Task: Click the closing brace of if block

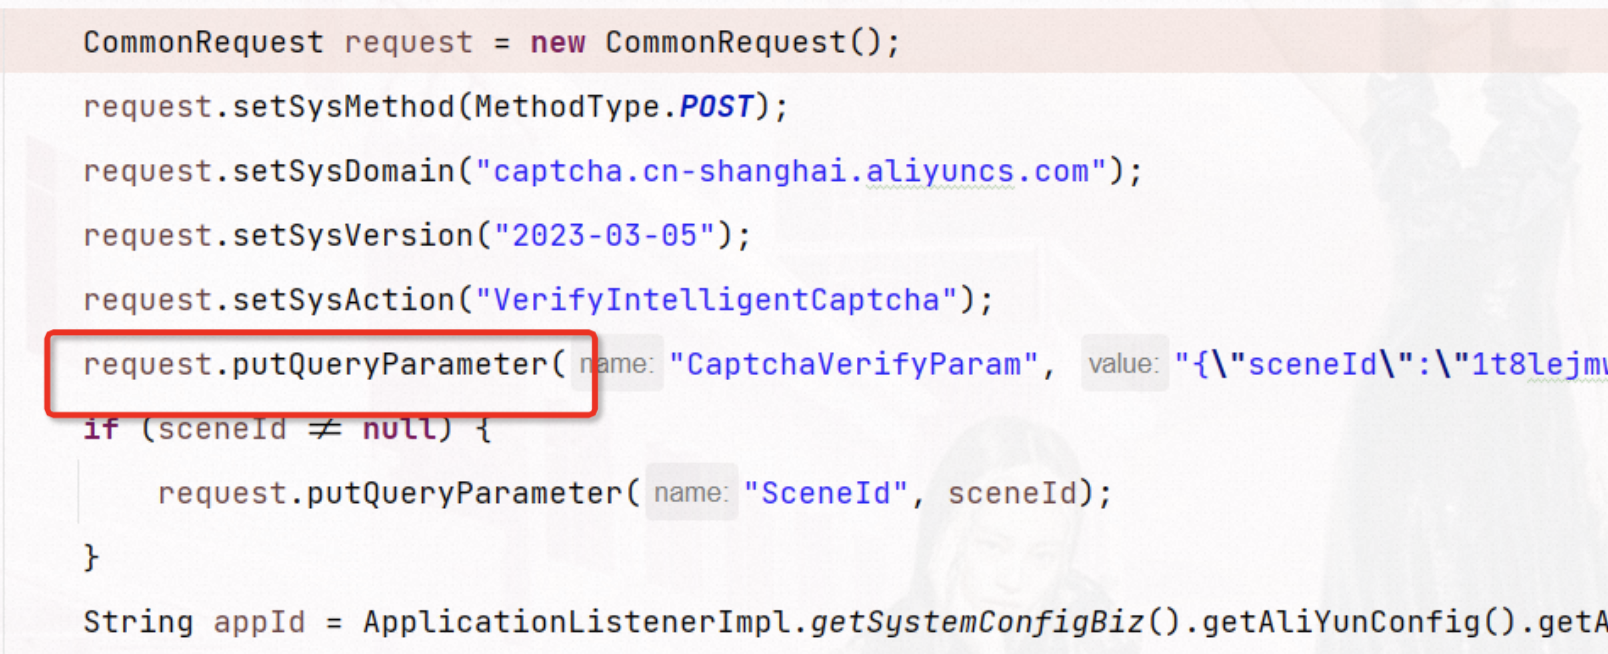Action: (91, 557)
